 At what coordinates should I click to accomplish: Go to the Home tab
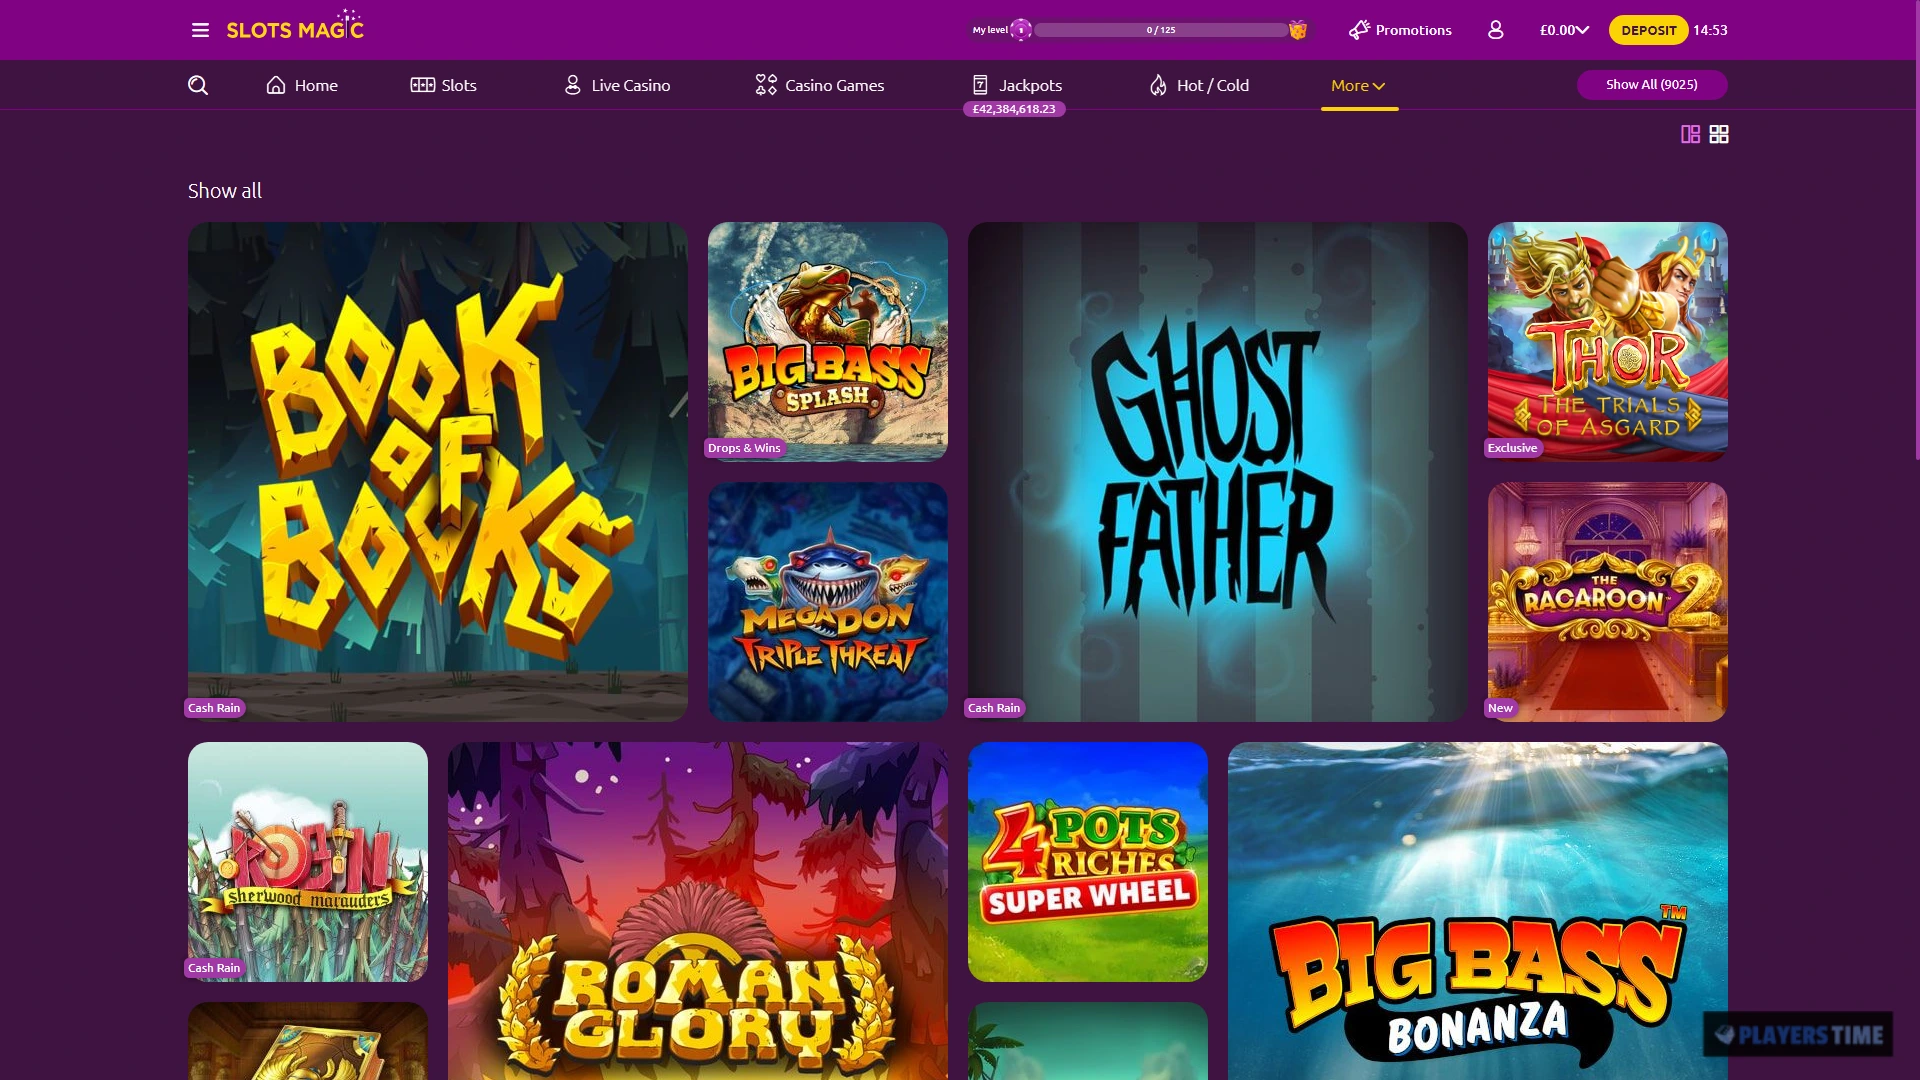coord(302,85)
